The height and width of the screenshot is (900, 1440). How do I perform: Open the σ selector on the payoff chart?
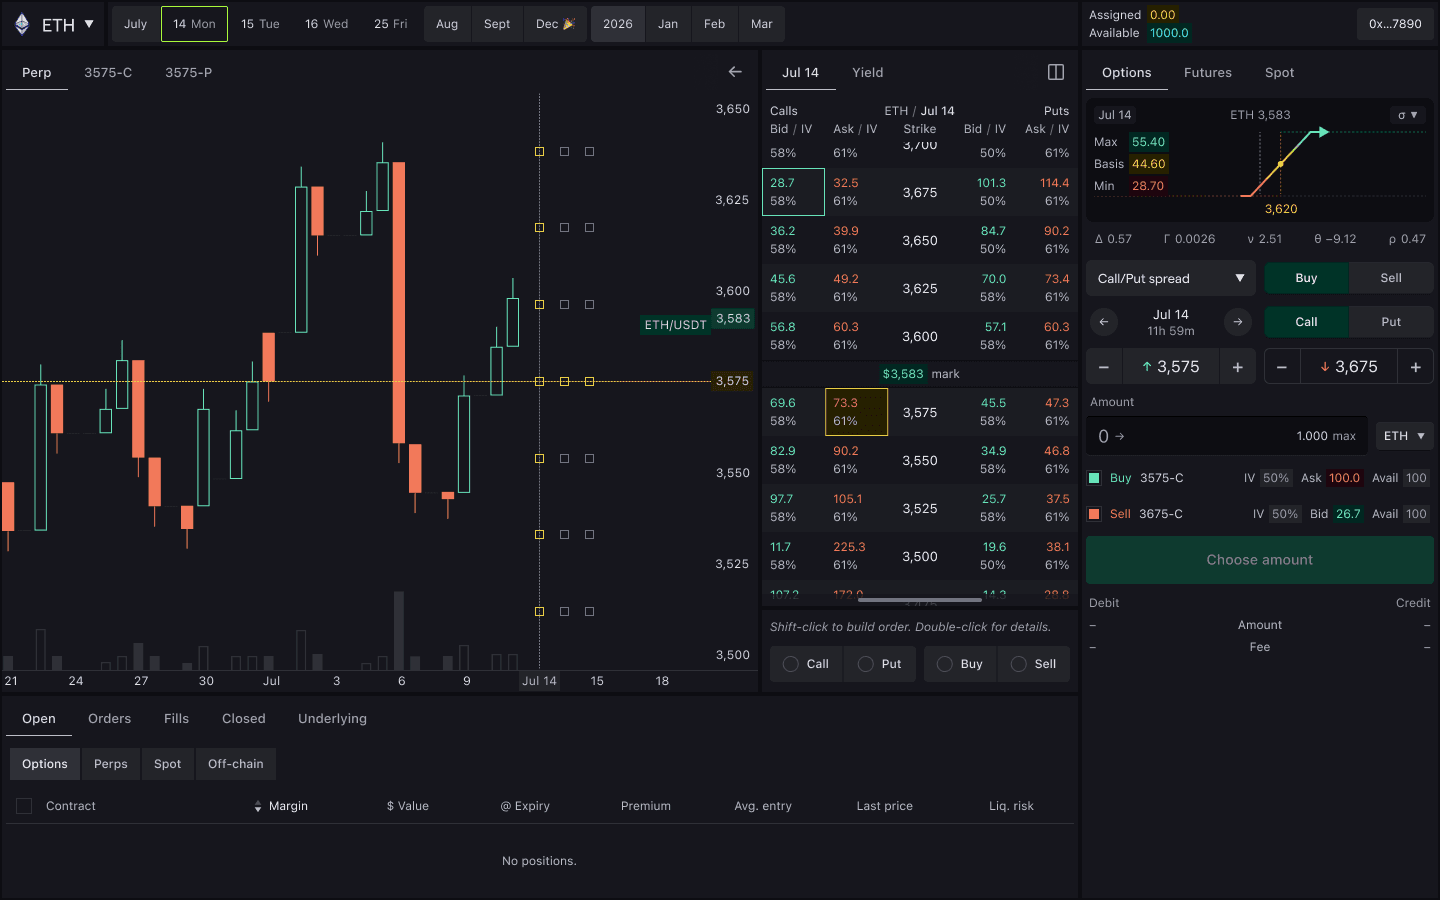[1408, 115]
